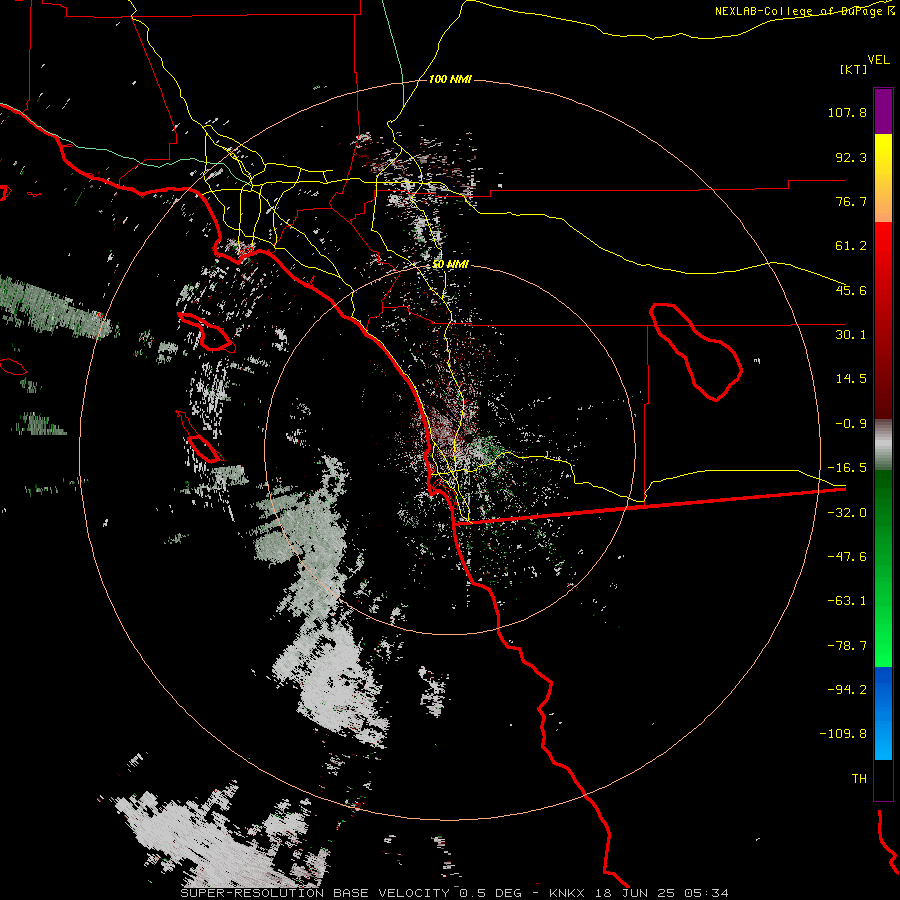This screenshot has width=900, height=900.
Task: Click the yellow-orange segment of the color bar
Action: click(x=883, y=178)
